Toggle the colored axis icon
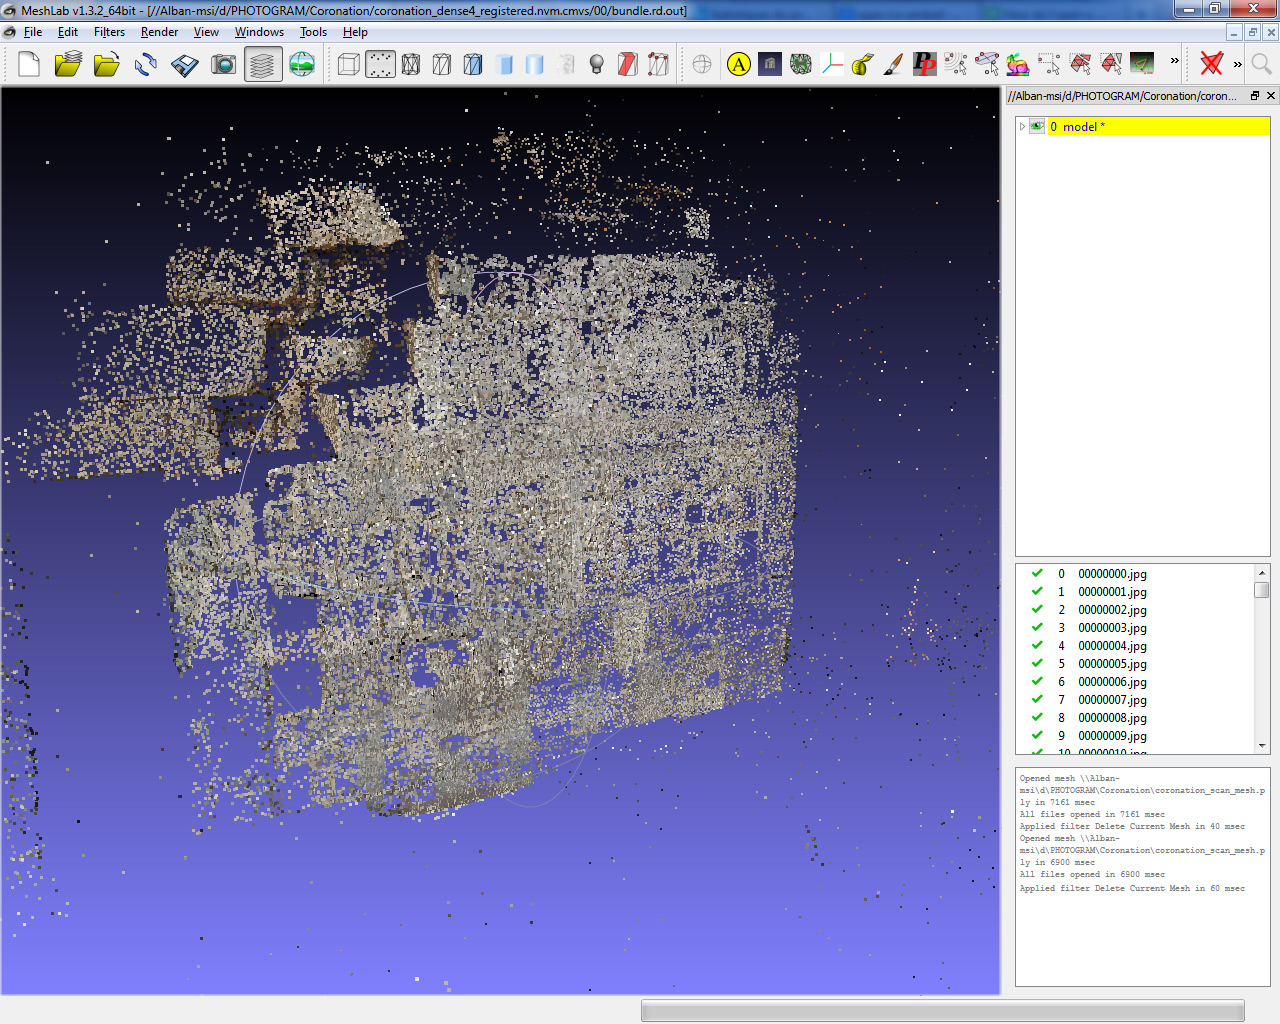This screenshot has width=1280, height=1024. (x=832, y=65)
